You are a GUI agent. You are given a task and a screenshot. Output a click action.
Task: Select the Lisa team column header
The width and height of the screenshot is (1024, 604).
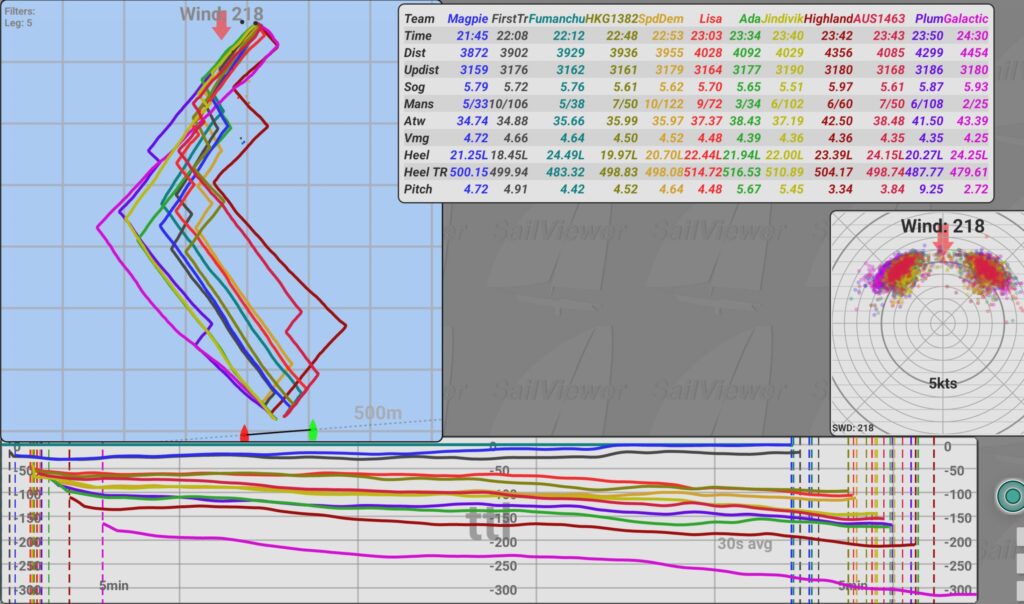[711, 19]
